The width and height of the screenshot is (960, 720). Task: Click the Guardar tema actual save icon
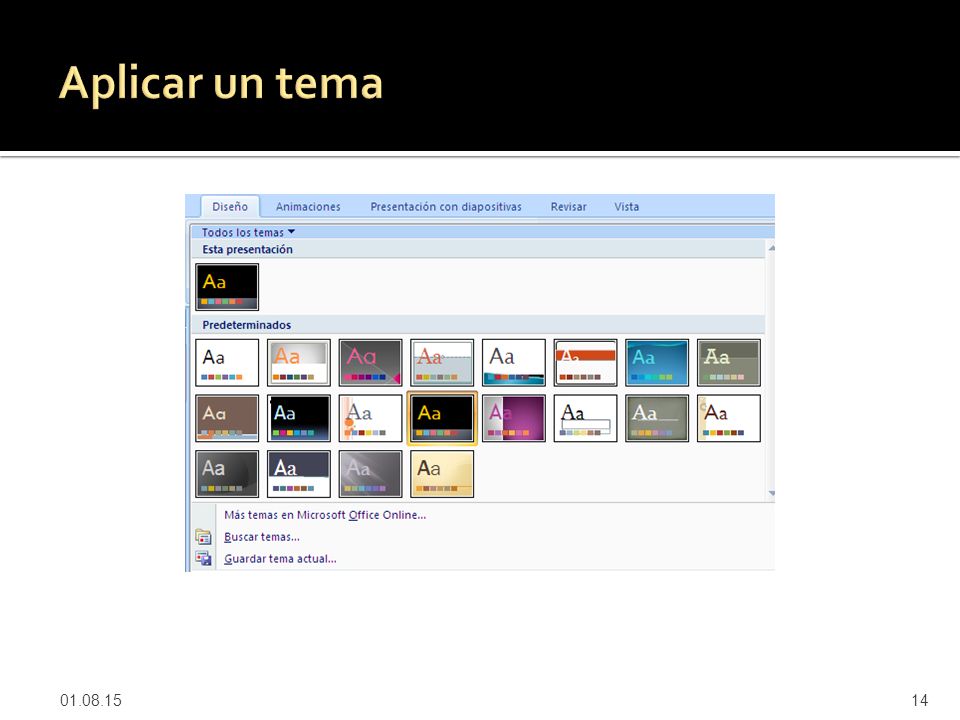203,558
